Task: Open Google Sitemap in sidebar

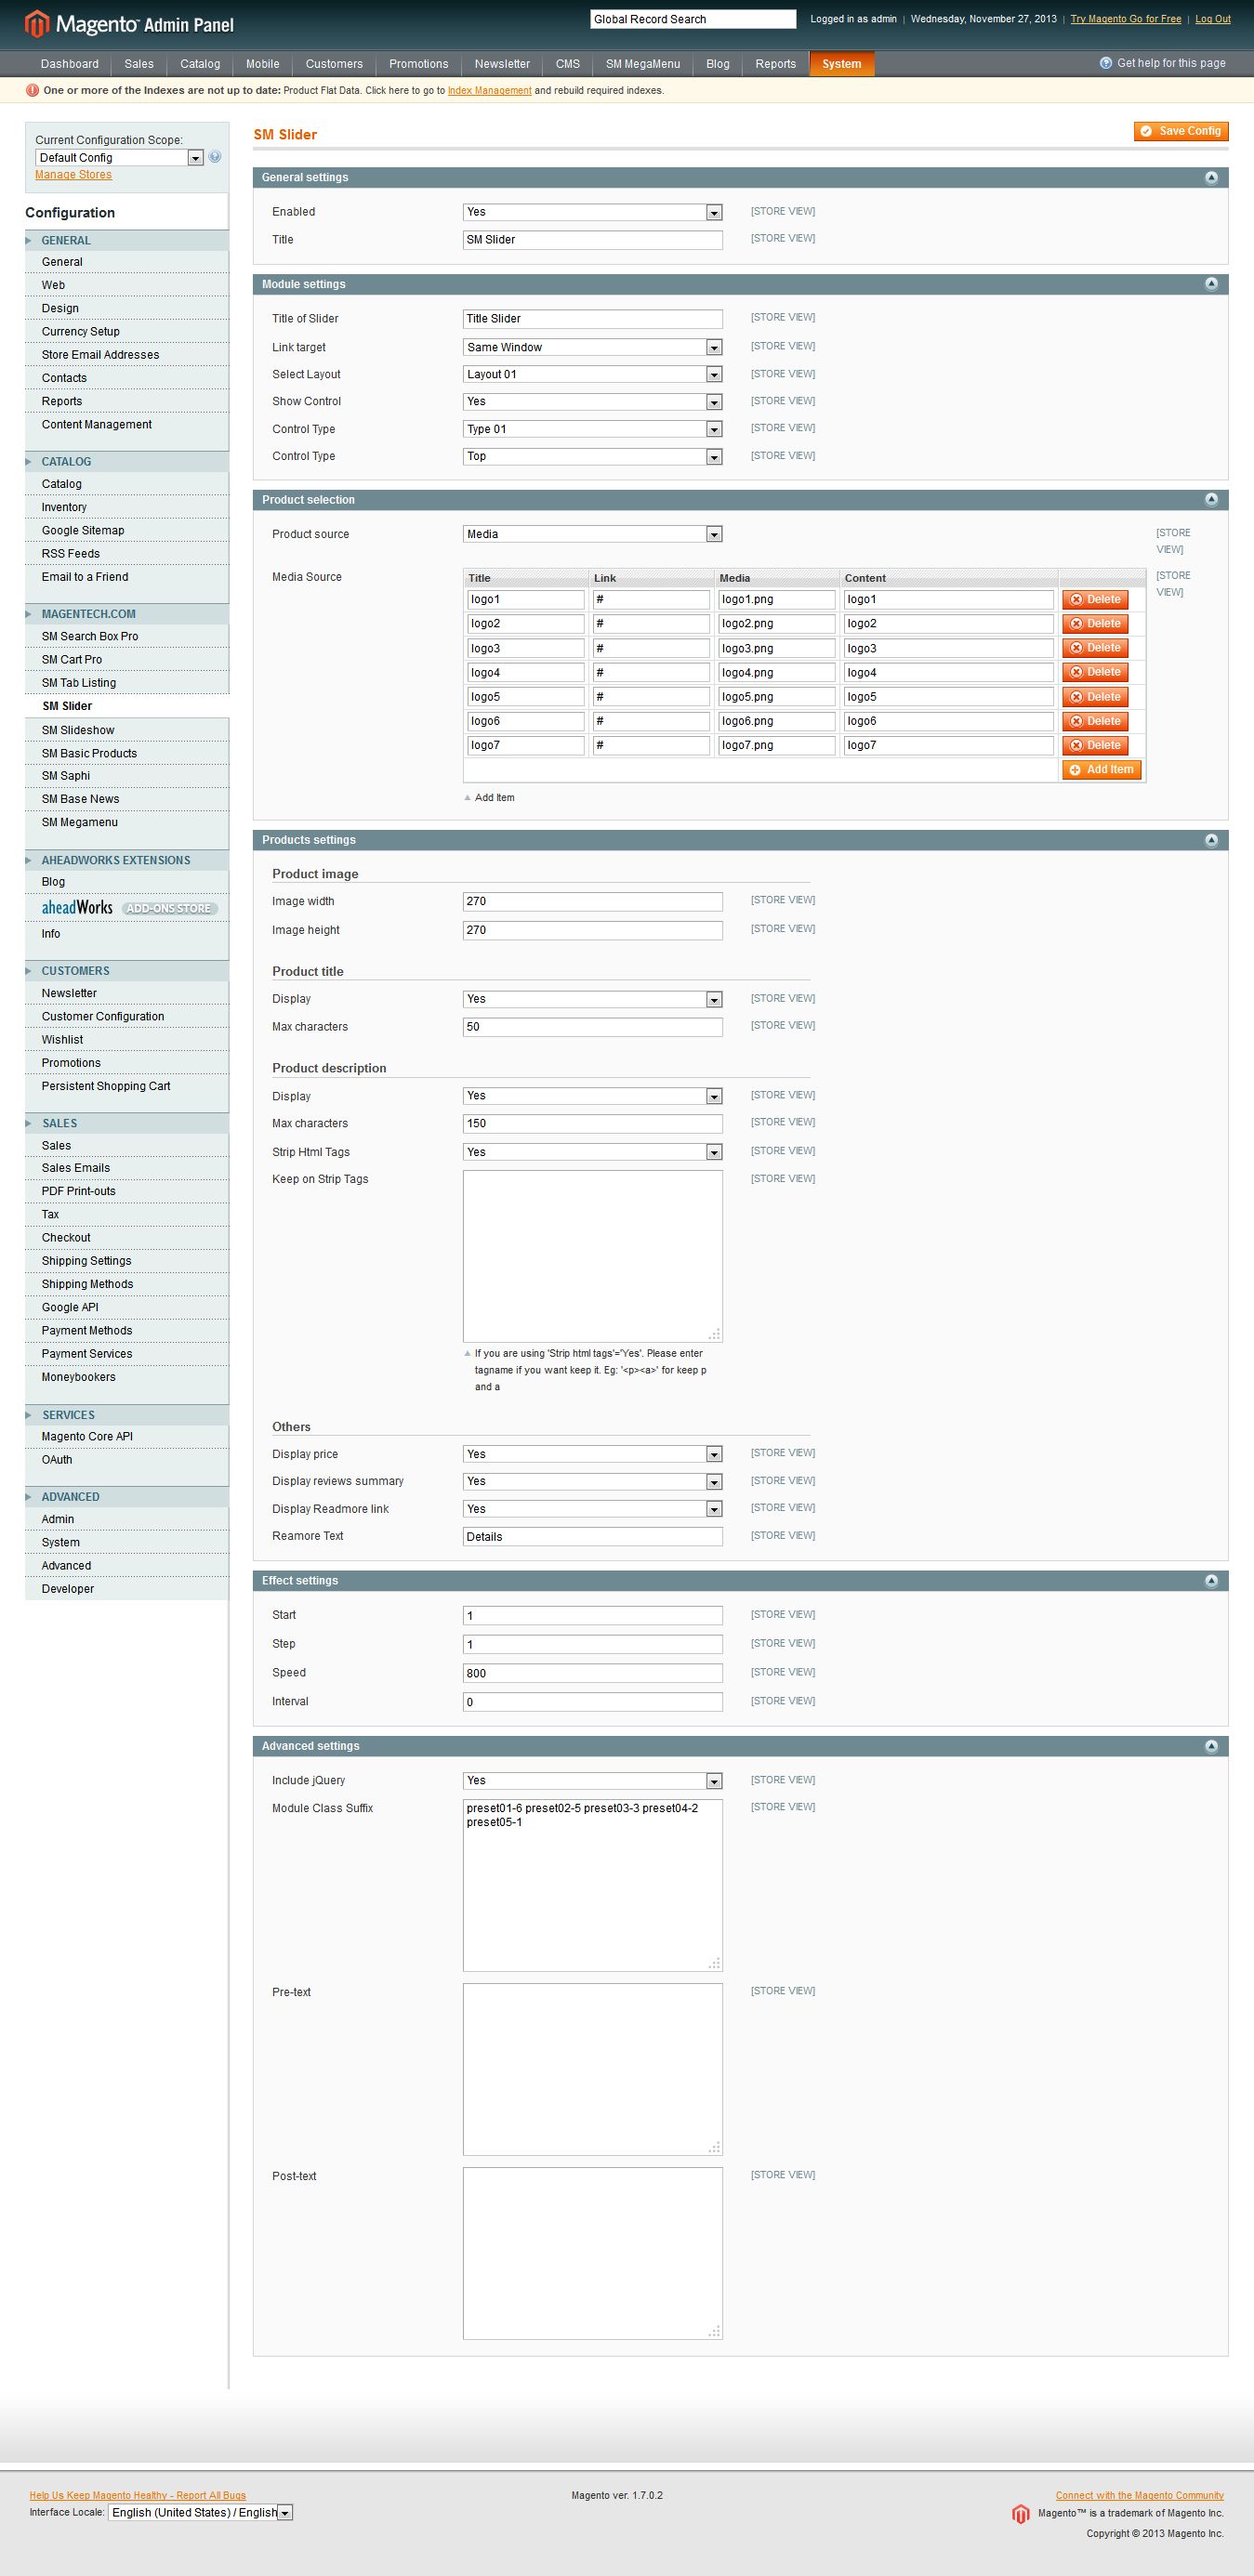Action: tap(83, 531)
